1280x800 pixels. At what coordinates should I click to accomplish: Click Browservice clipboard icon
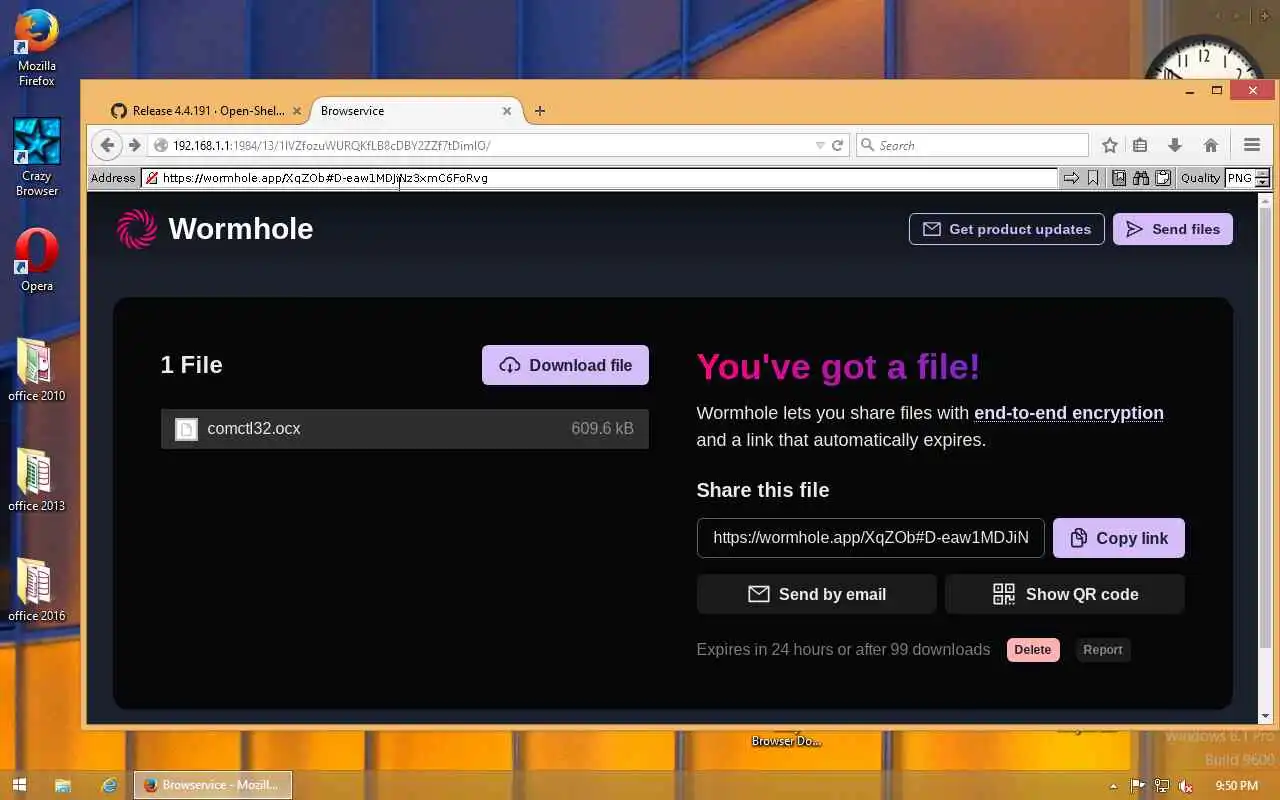click(1163, 178)
